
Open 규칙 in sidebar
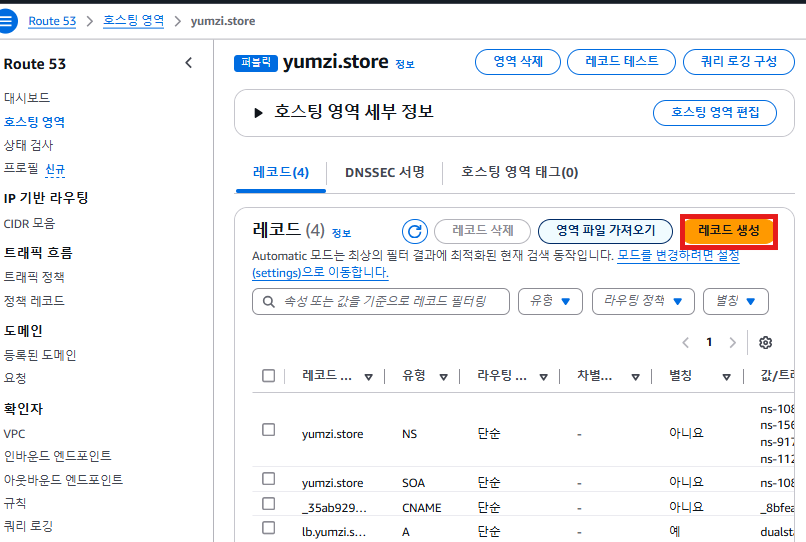tap(15, 503)
